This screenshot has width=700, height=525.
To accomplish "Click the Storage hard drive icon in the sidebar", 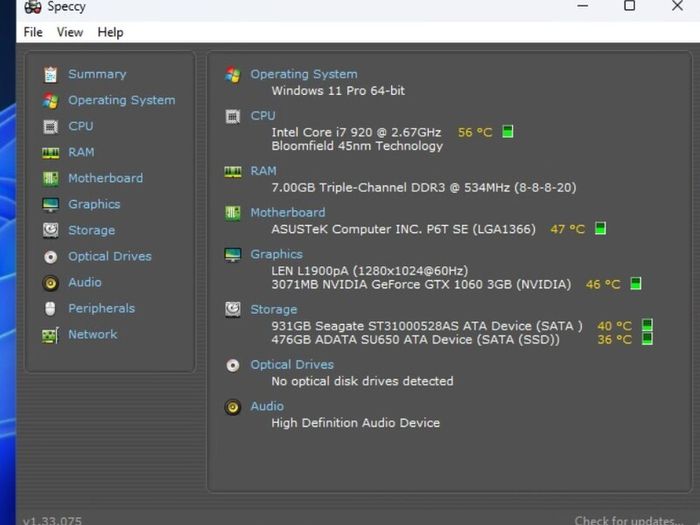I will click(x=50, y=230).
